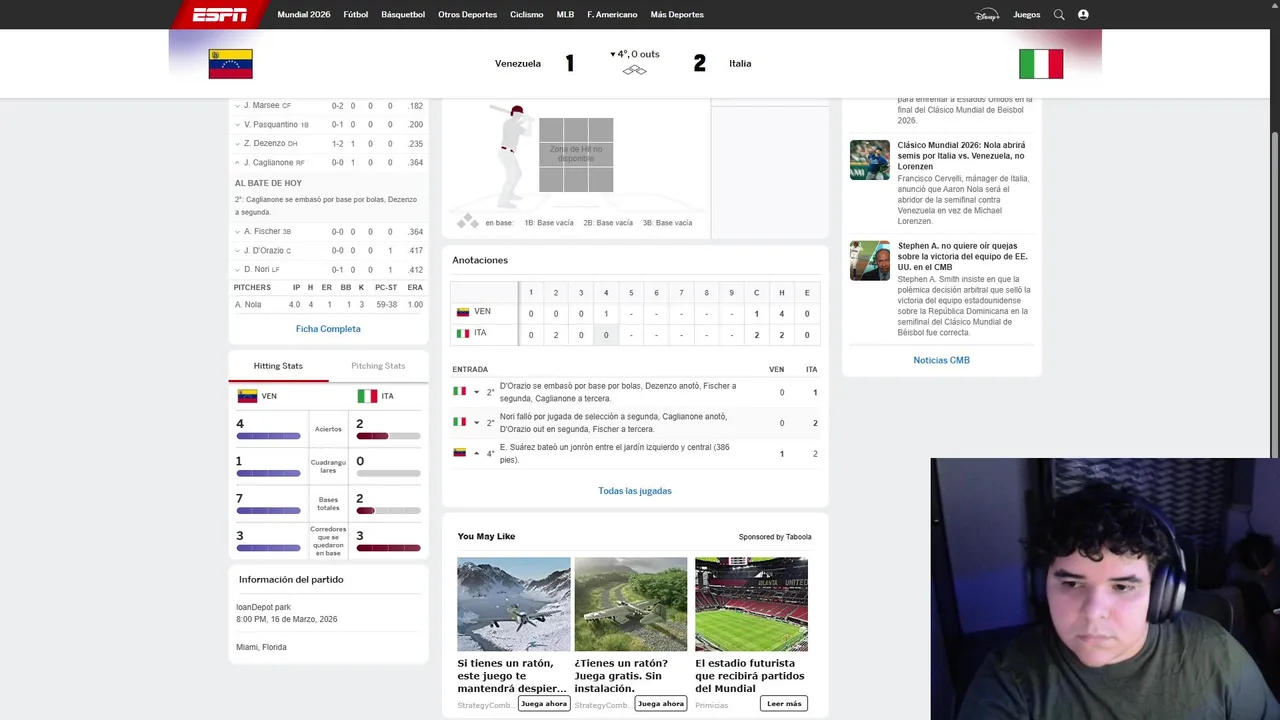This screenshot has width=1280, height=720.
Task: Click the Italia team name in the header
Action: pos(740,64)
